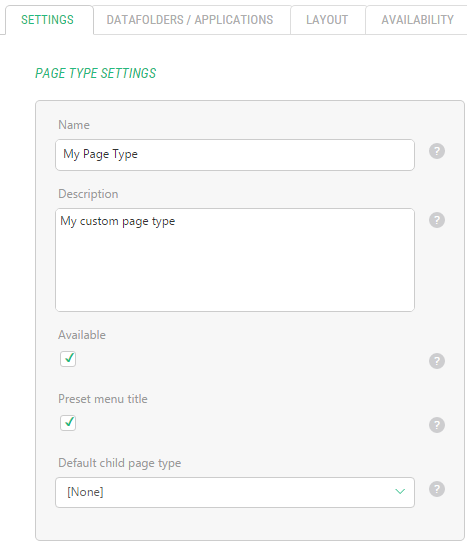Click the Name field label
This screenshot has width=467, height=543.
[x=74, y=125]
